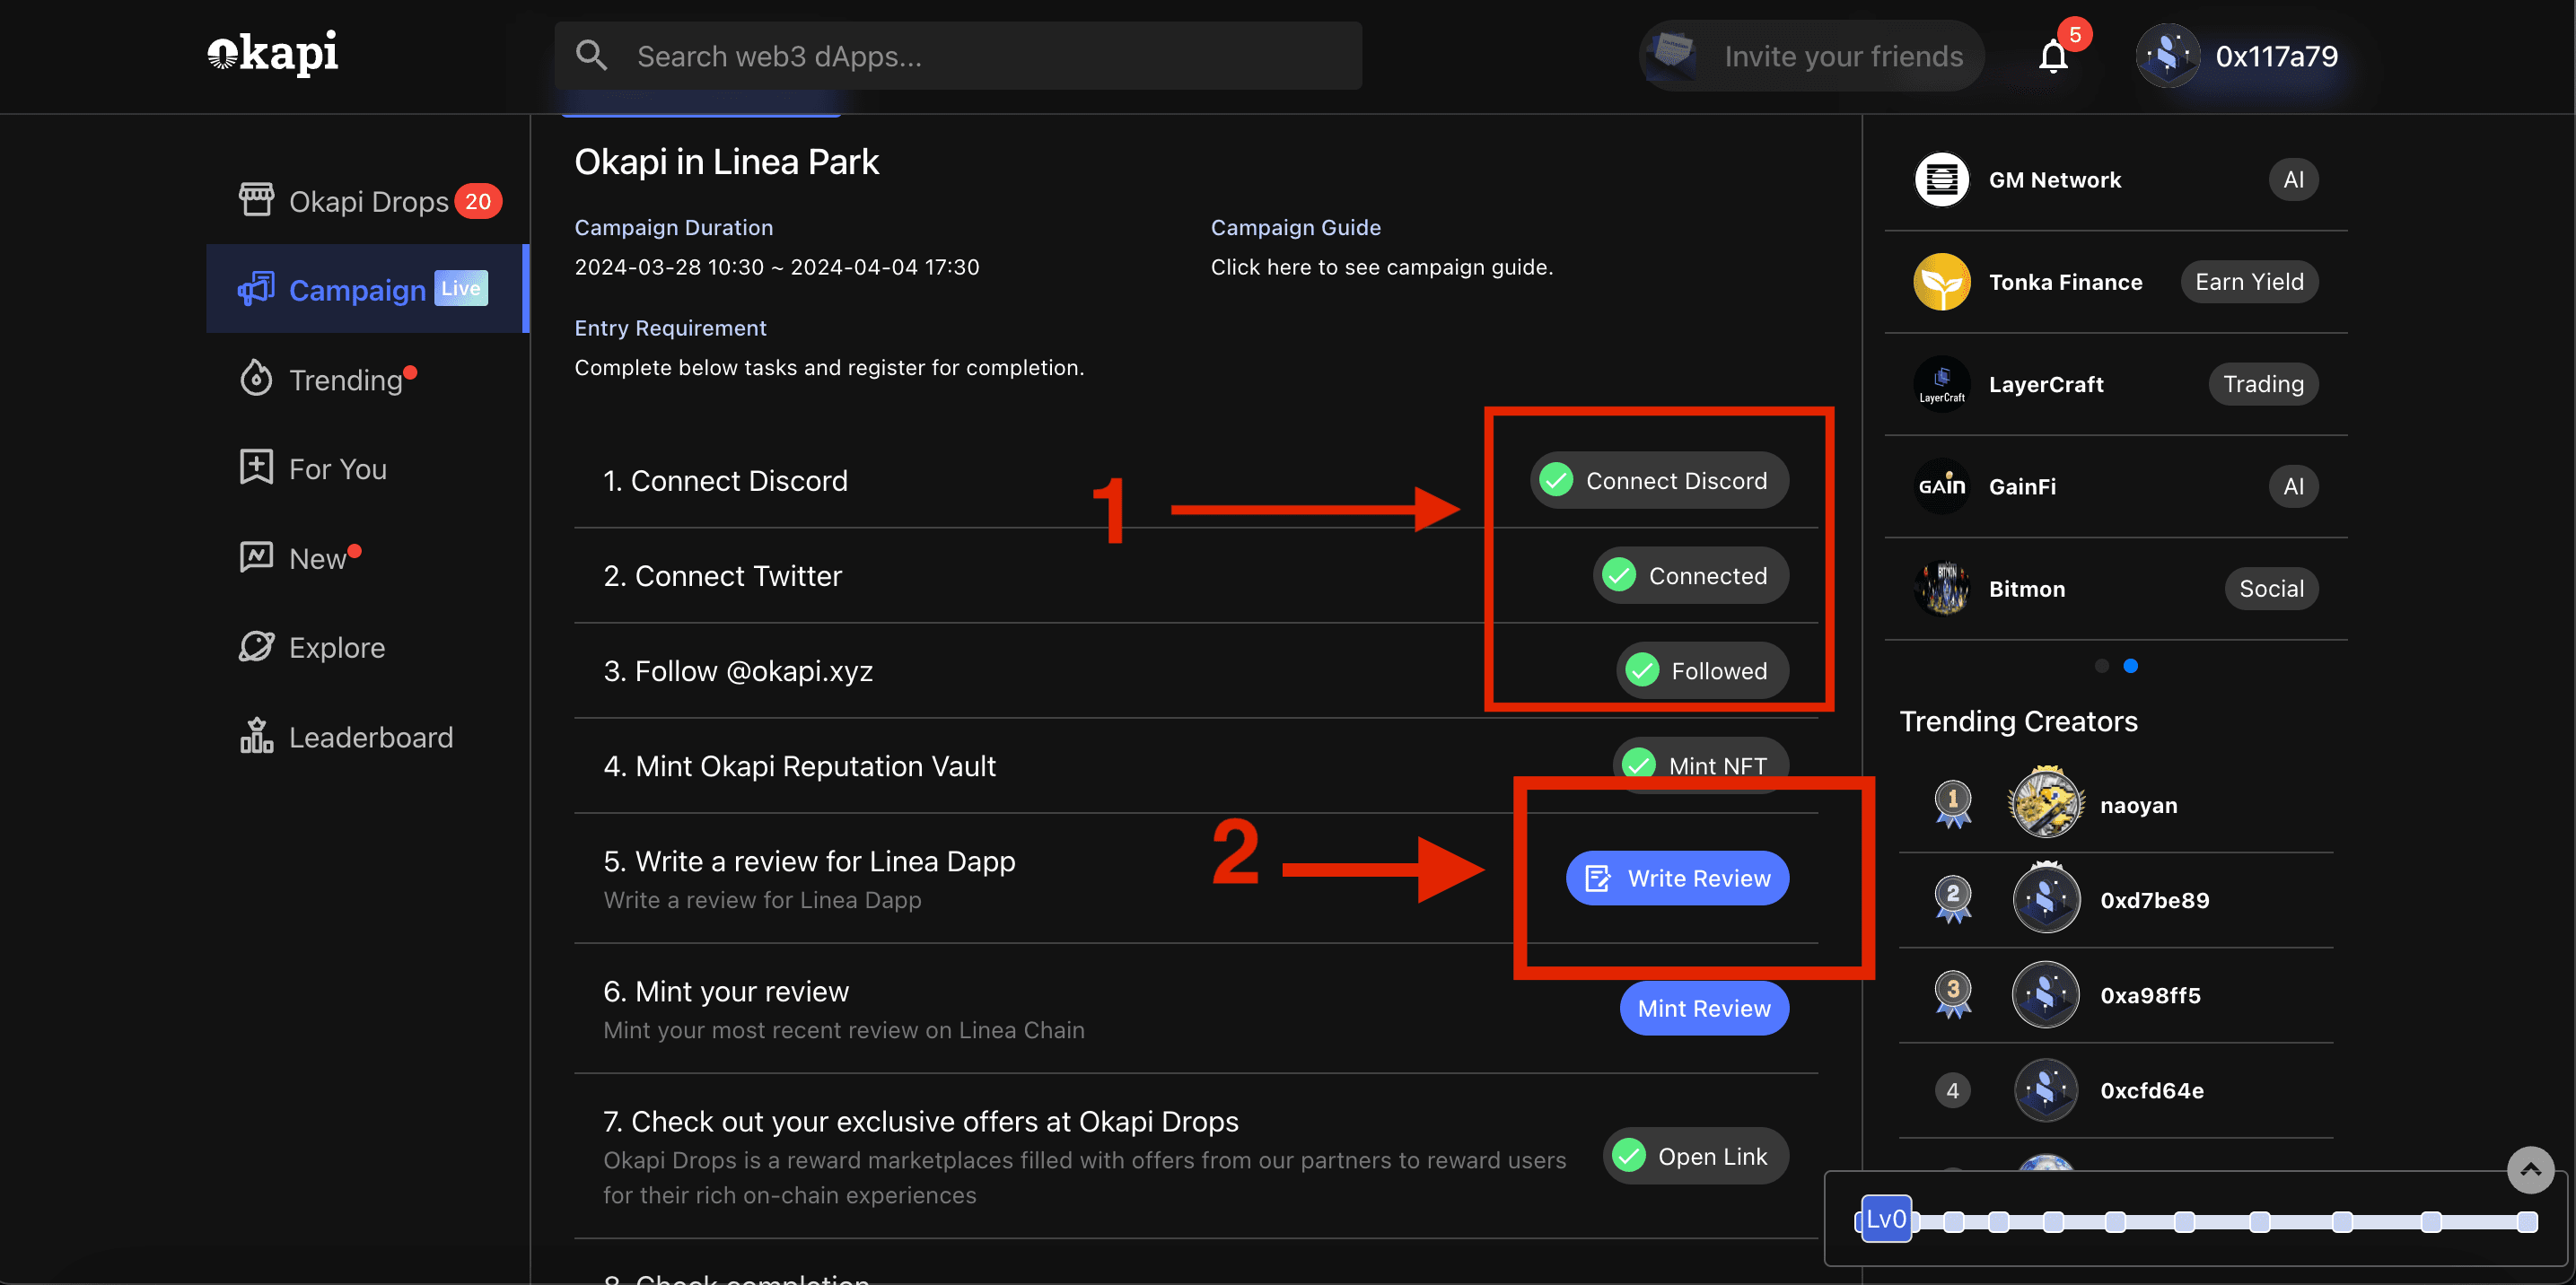Screen dimensions: 2576x1285
Task: Open the campaign guide link
Action: [x=1381, y=267]
